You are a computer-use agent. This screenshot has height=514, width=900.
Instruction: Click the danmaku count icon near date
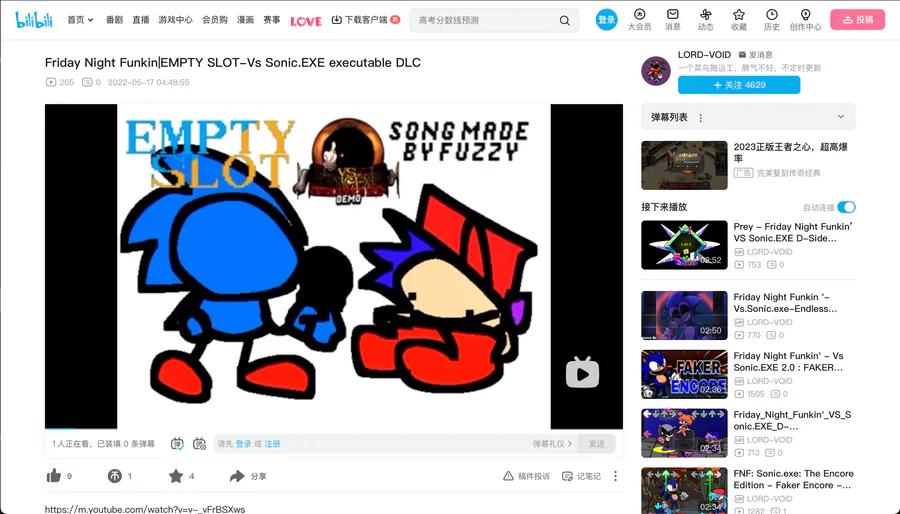(x=87, y=82)
